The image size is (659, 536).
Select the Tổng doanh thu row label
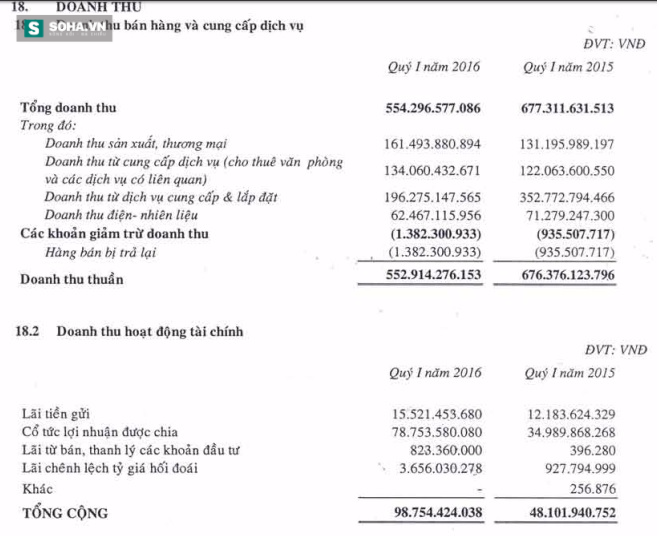click(68, 108)
